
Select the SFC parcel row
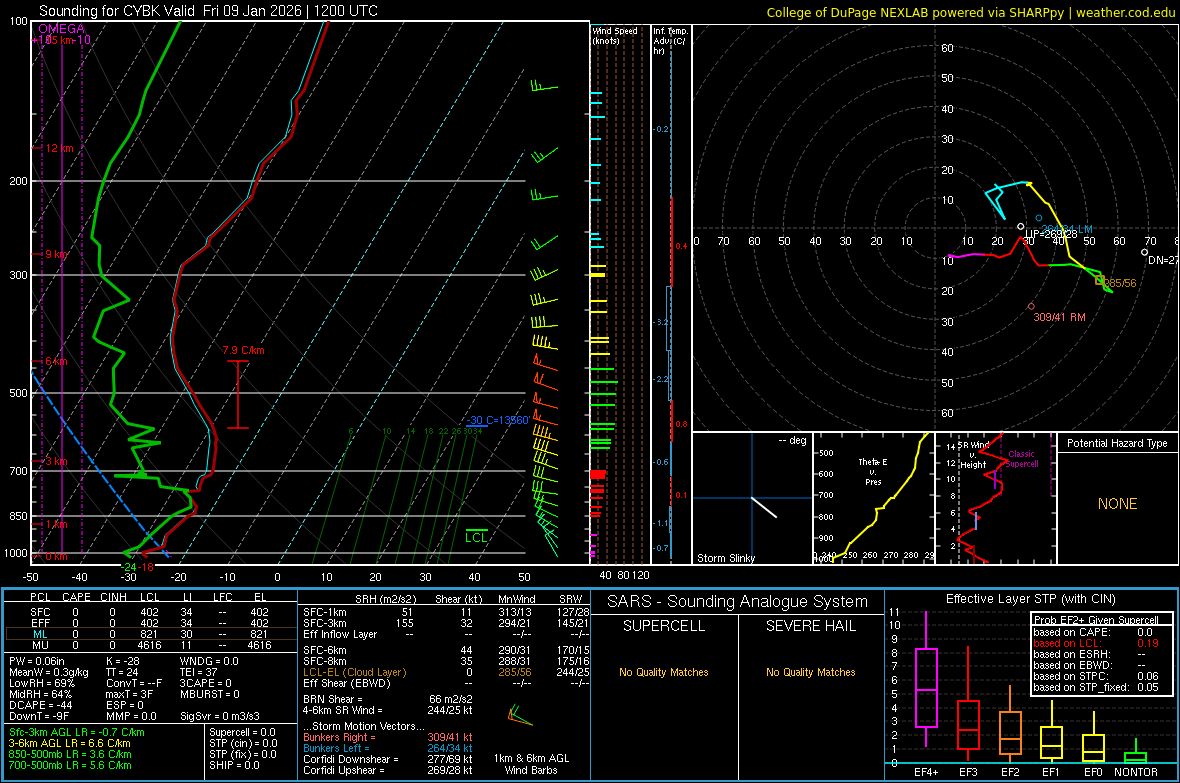149,612
